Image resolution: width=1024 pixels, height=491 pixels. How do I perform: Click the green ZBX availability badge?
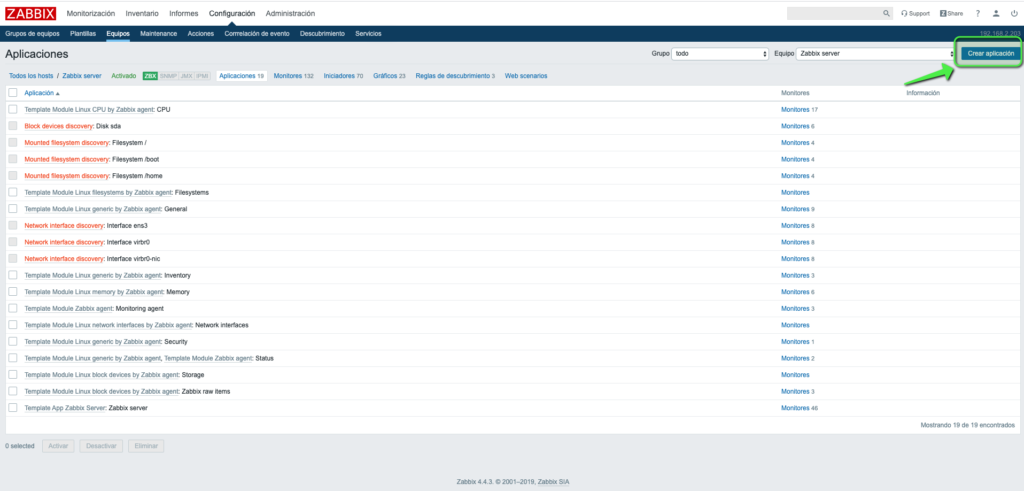[150, 76]
